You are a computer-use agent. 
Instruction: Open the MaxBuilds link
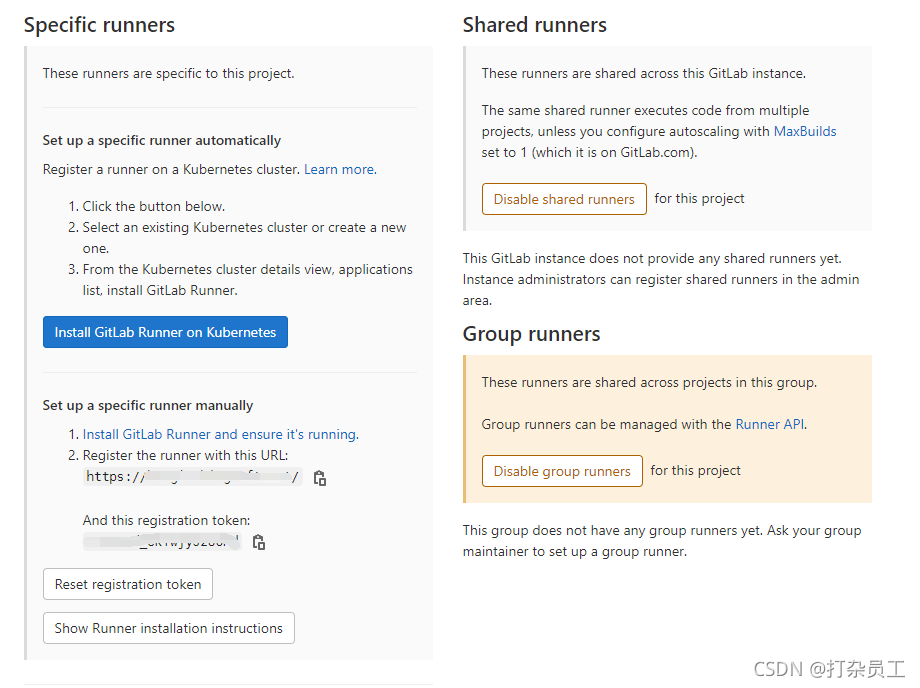805,131
